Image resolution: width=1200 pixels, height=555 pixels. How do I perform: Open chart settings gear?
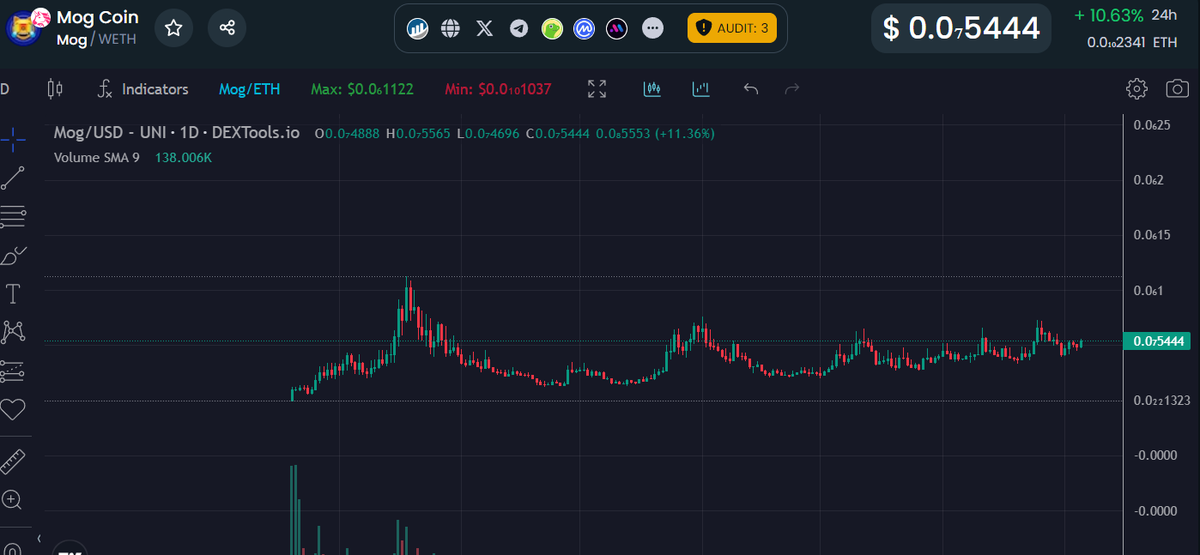coord(1136,89)
